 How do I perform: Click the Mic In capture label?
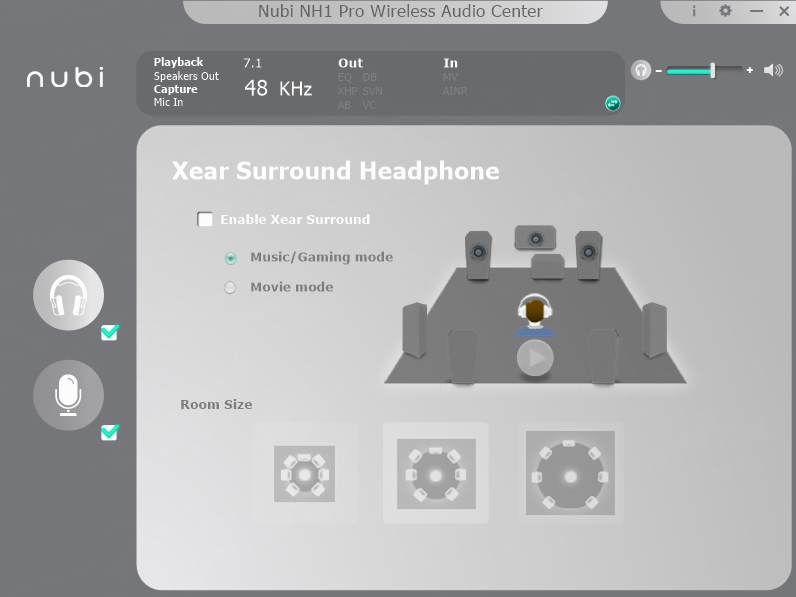click(169, 102)
